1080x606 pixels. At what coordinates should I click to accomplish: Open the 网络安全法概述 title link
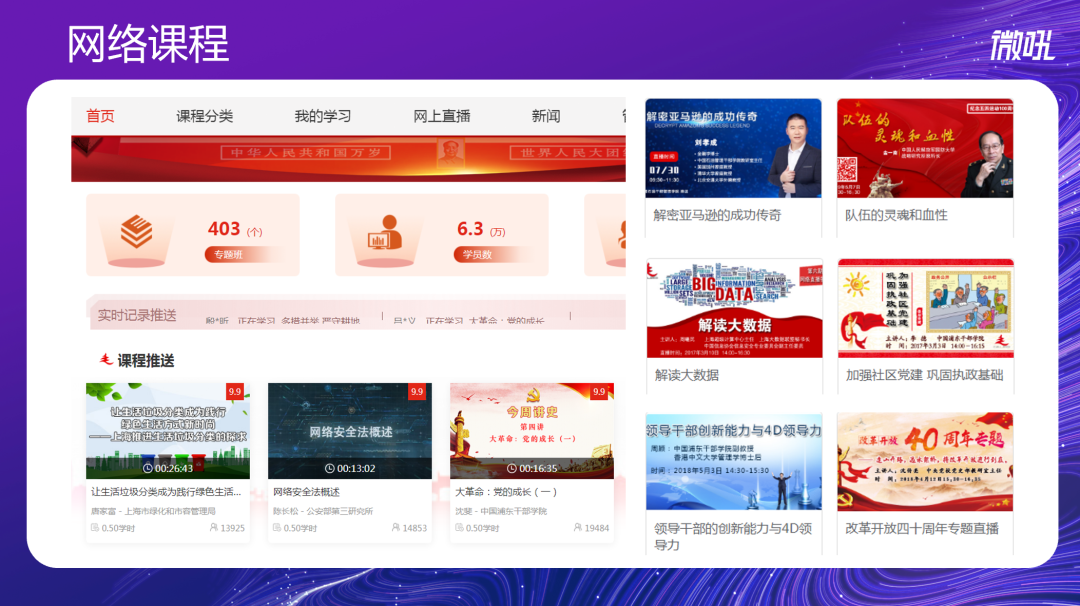tap(307, 492)
